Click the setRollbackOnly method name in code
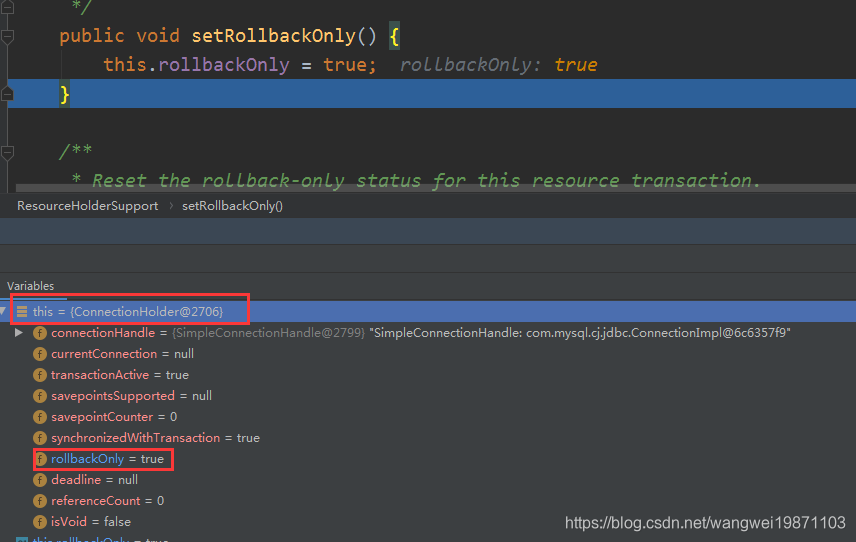 pyautogui.click(x=274, y=36)
